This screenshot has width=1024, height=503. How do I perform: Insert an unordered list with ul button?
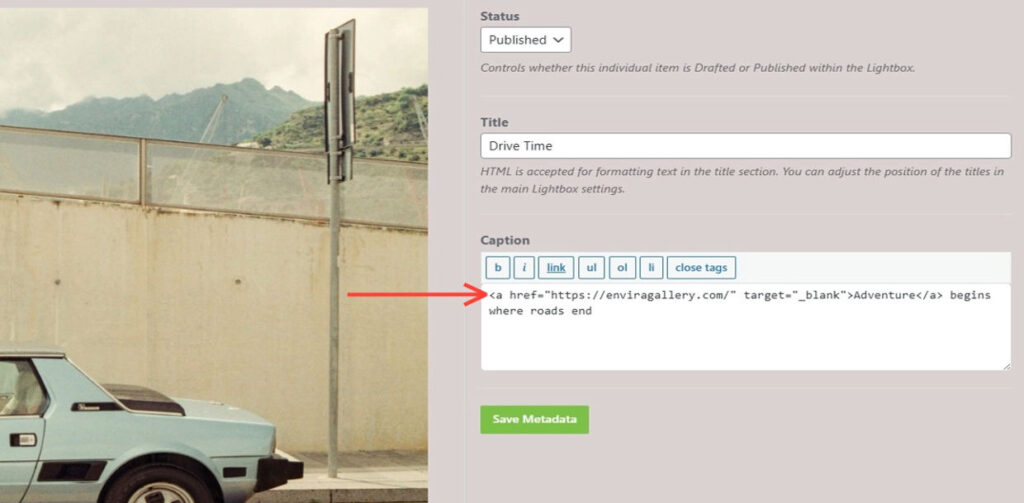pos(591,268)
